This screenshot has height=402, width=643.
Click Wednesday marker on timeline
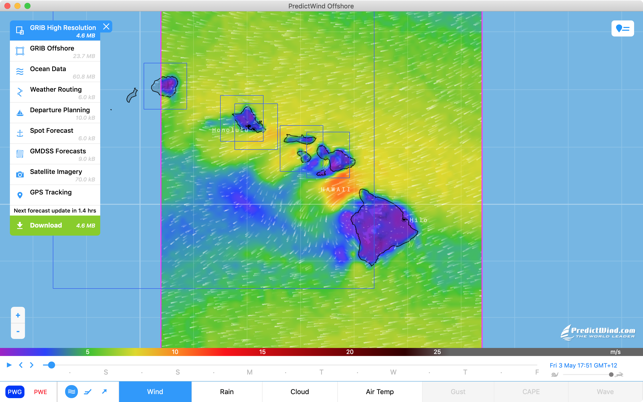pyautogui.click(x=393, y=372)
